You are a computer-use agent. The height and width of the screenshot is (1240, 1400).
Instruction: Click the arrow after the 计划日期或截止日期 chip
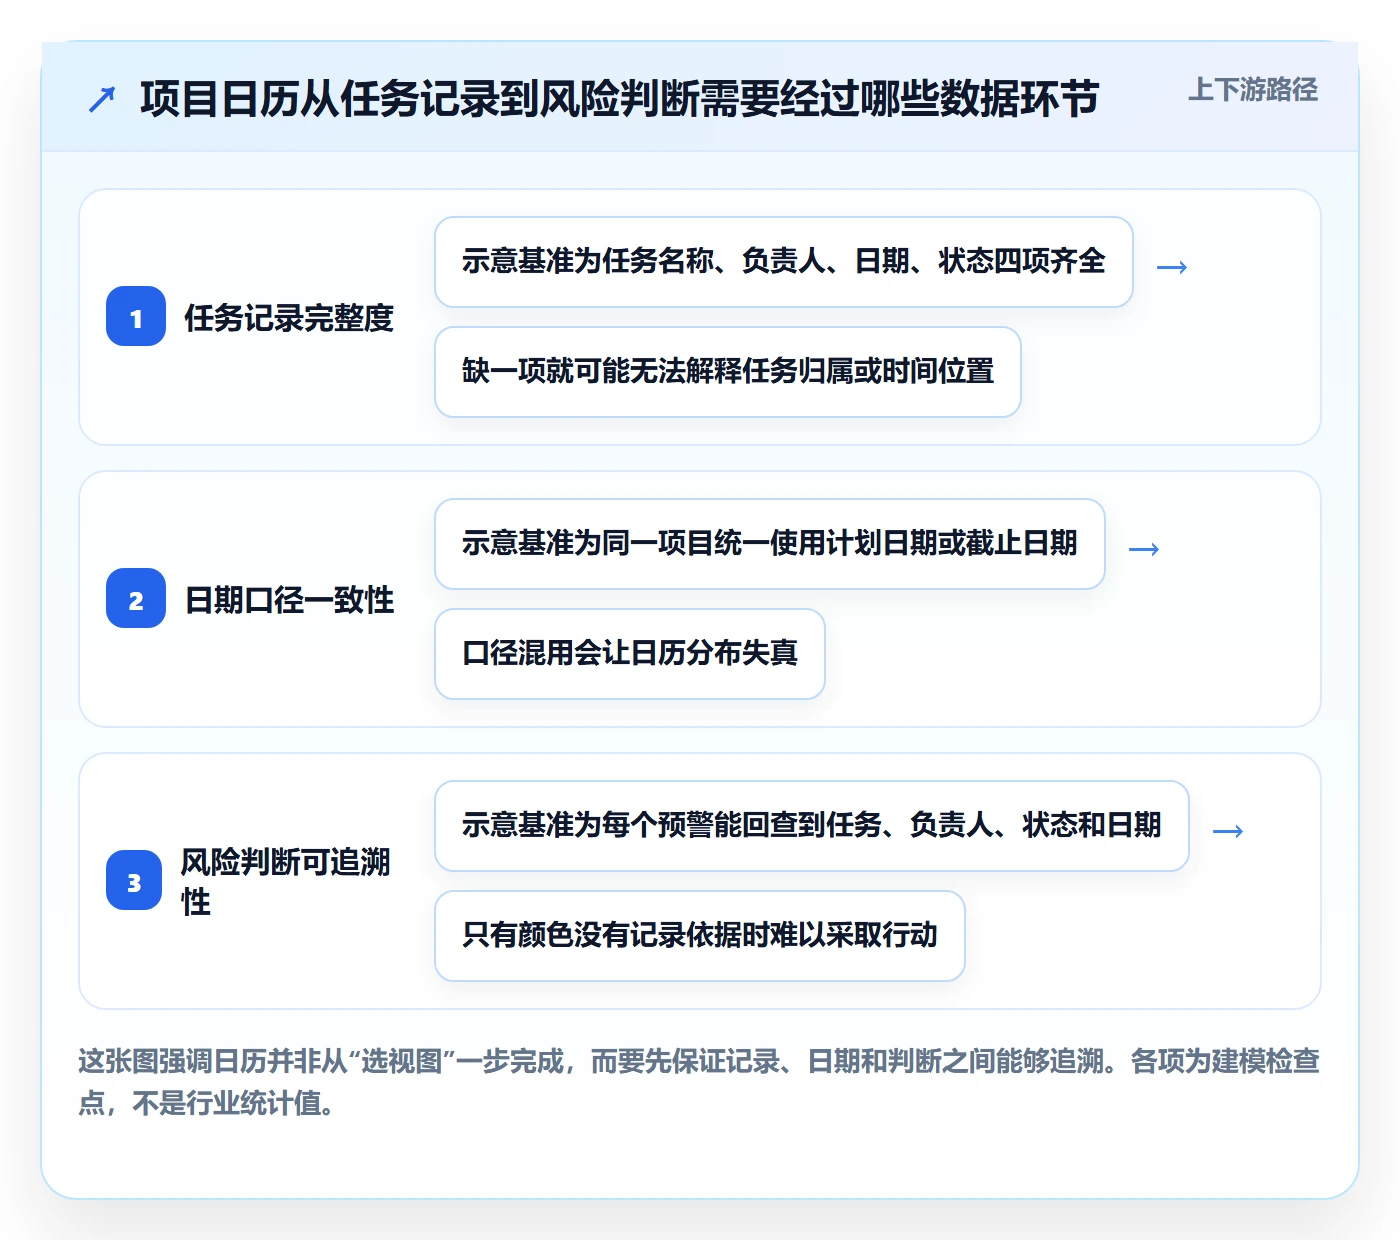pyautogui.click(x=1144, y=549)
